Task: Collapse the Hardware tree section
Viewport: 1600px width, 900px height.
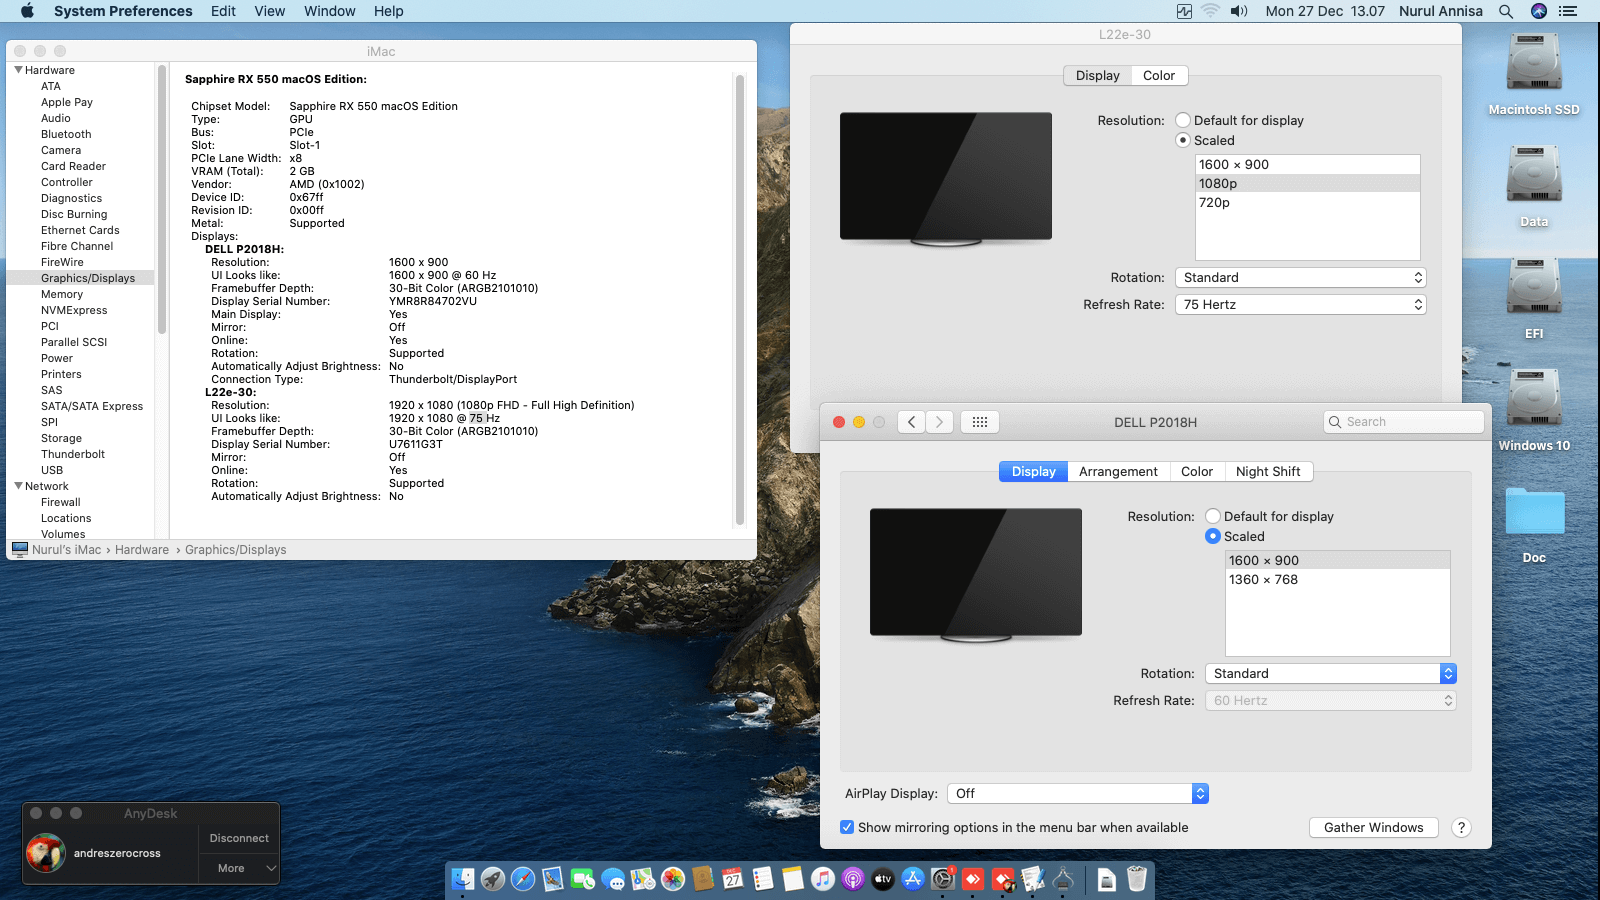Action: pos(18,70)
